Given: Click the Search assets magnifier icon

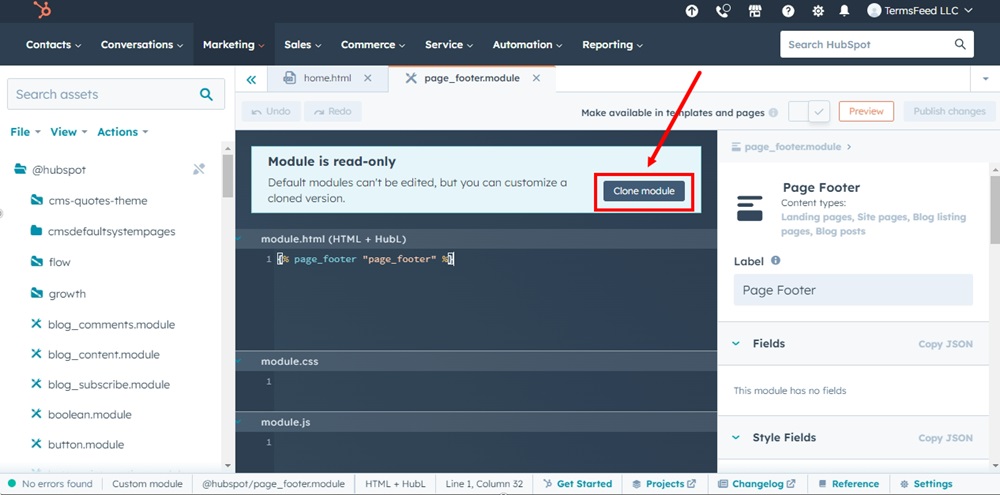Looking at the screenshot, I should [x=206, y=94].
